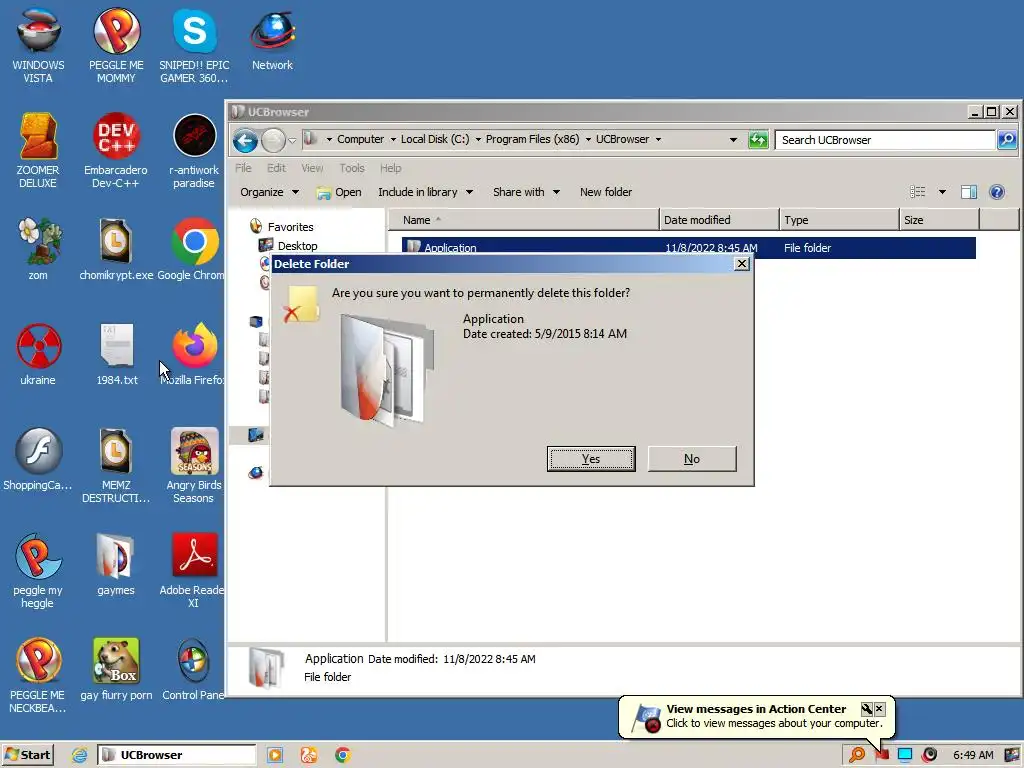Close the Delete Folder dialog

741,264
